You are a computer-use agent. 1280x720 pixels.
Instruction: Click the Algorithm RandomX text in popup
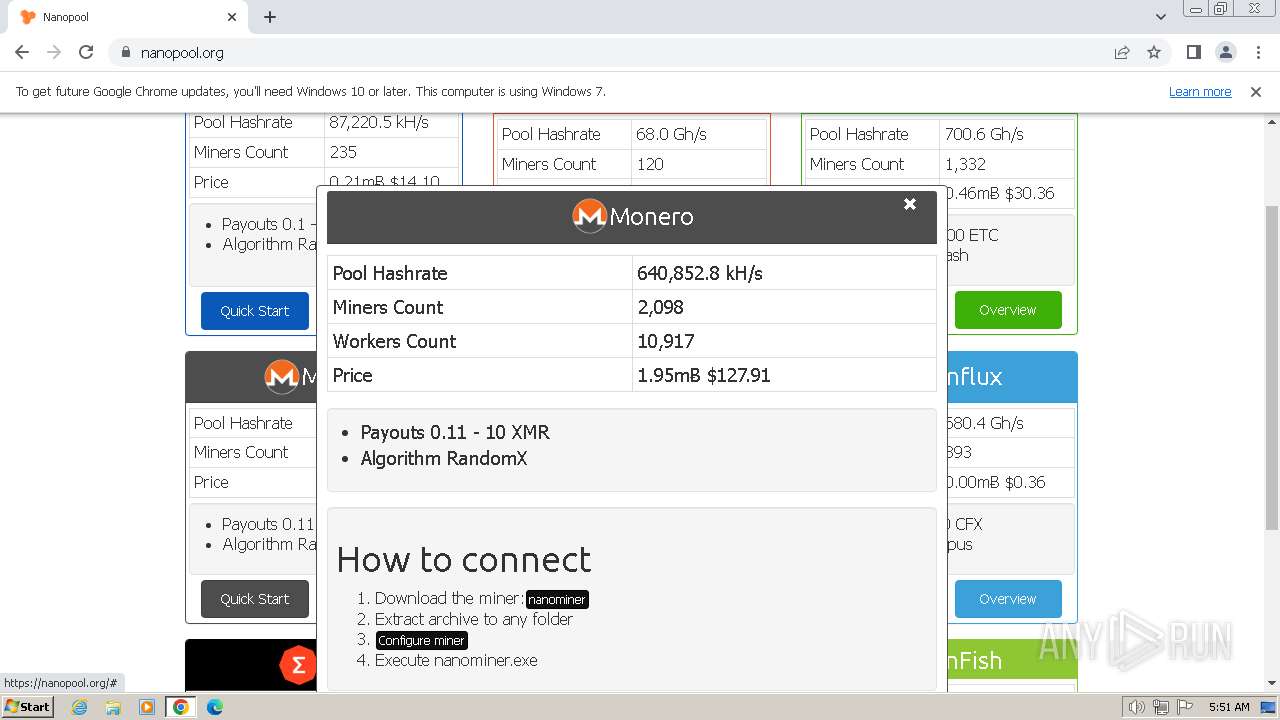tap(444, 458)
